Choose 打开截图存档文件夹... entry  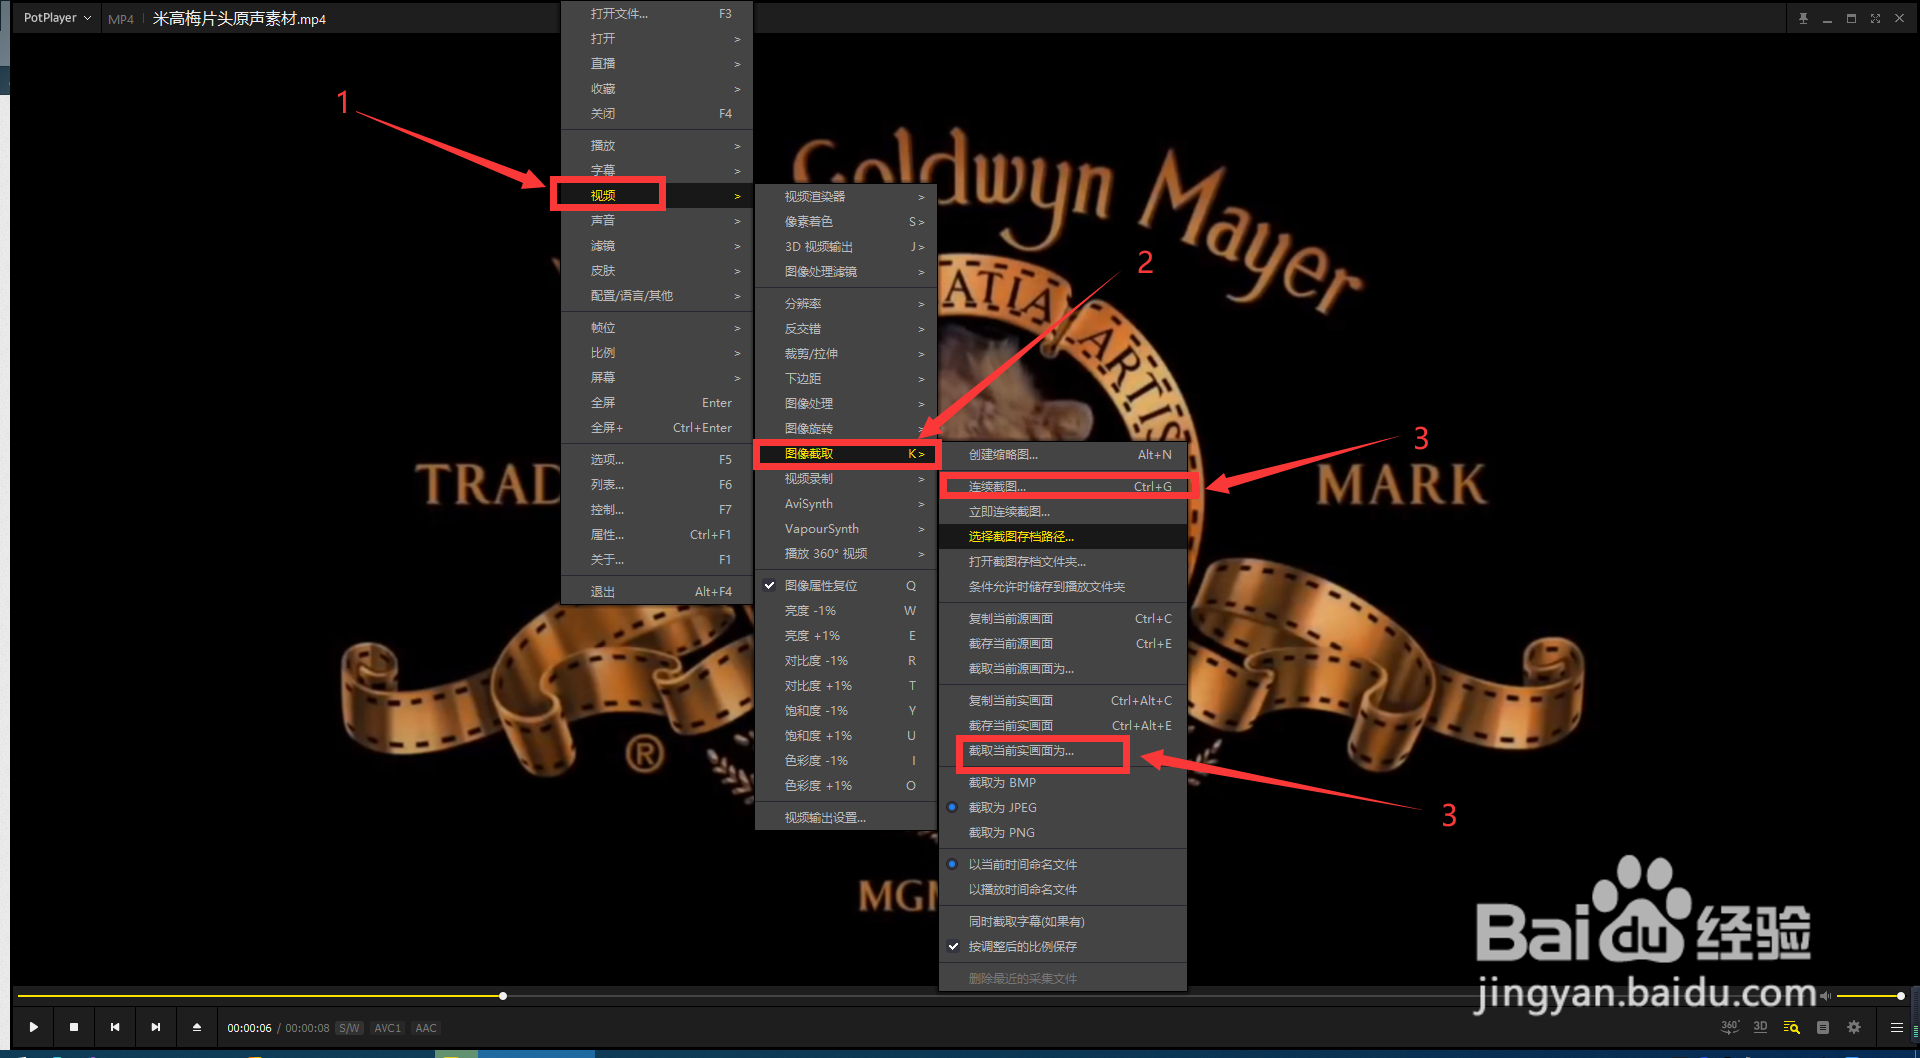1063,562
